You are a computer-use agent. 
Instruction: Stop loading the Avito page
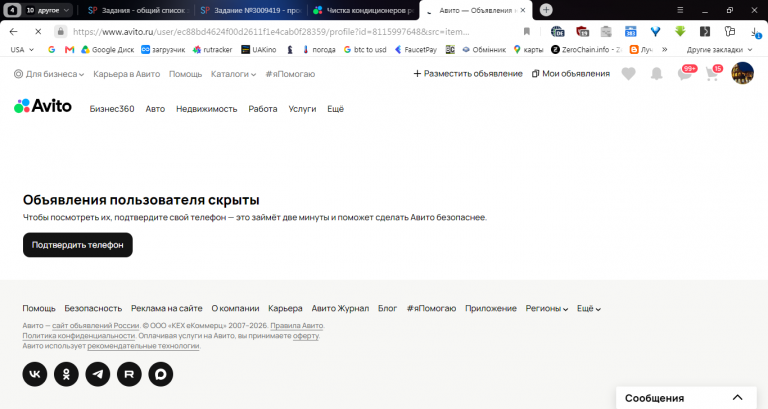(38, 31)
